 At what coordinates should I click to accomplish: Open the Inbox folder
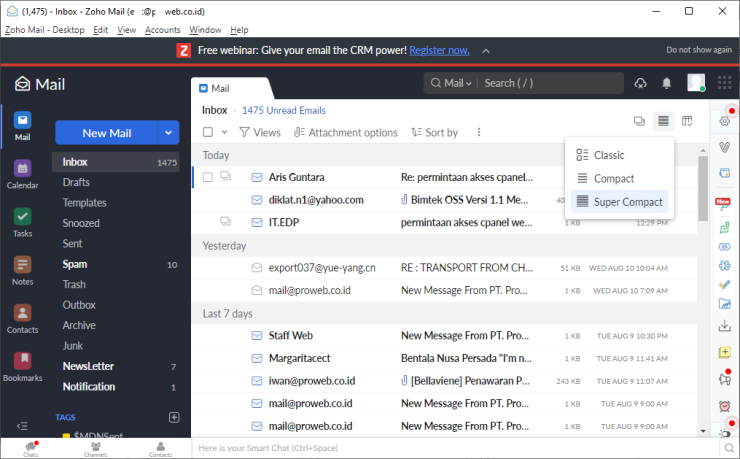pyautogui.click(x=116, y=162)
